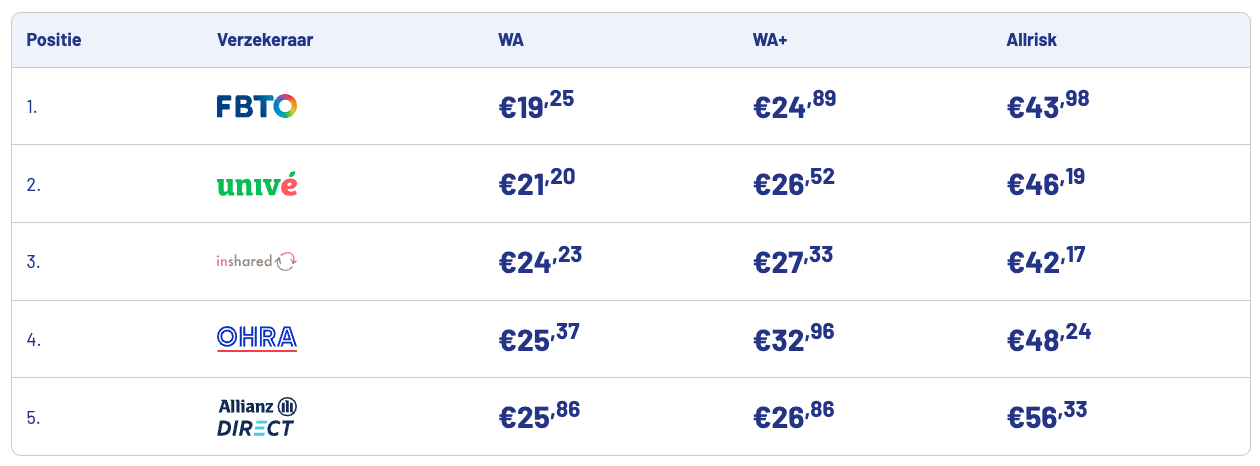
Task: Select the WA+ column header
Action: point(770,40)
